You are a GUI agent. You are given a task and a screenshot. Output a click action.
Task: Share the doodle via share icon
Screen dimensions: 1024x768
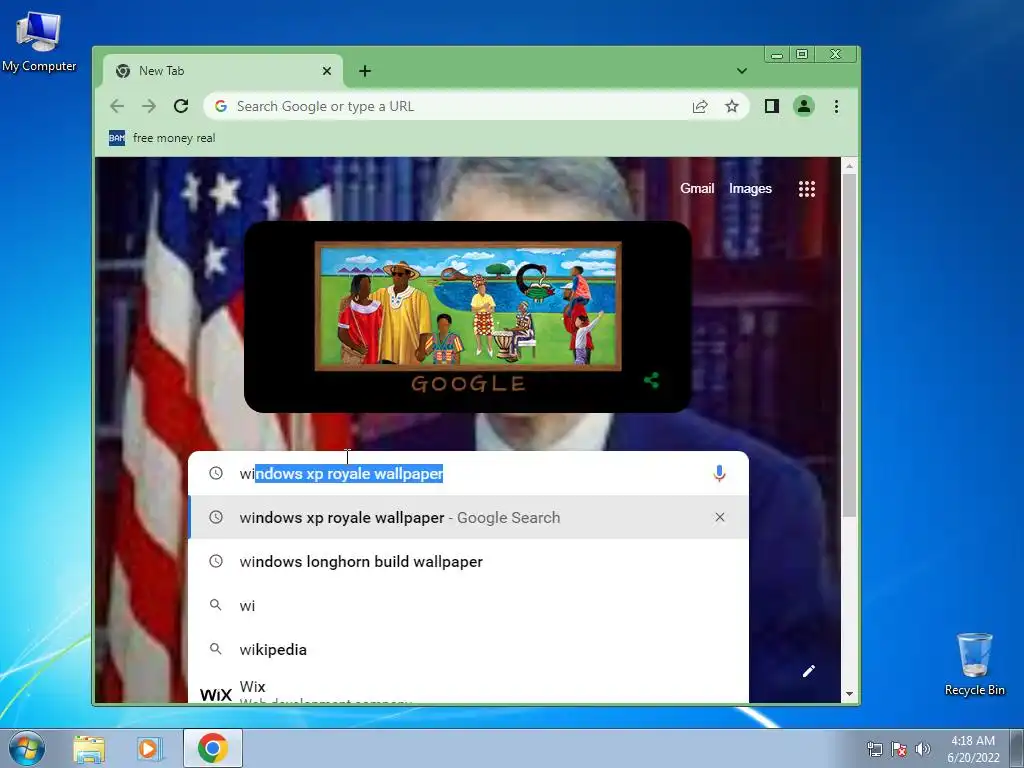point(651,380)
